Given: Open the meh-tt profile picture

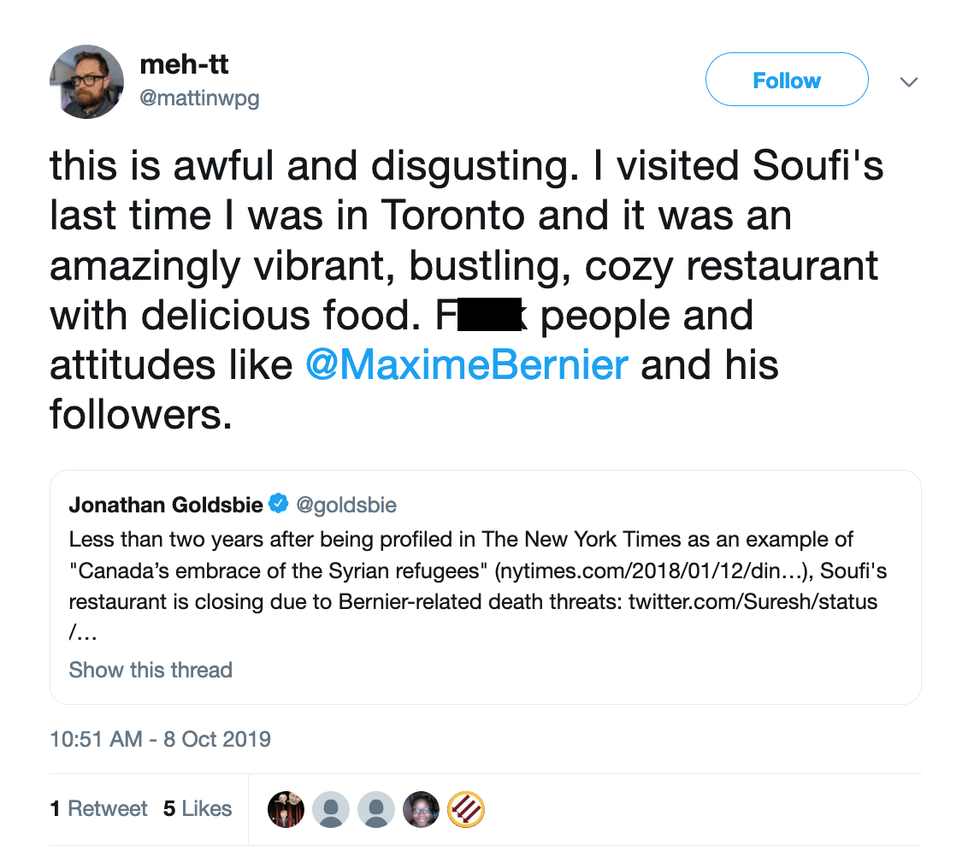Looking at the screenshot, I should coord(87,81).
